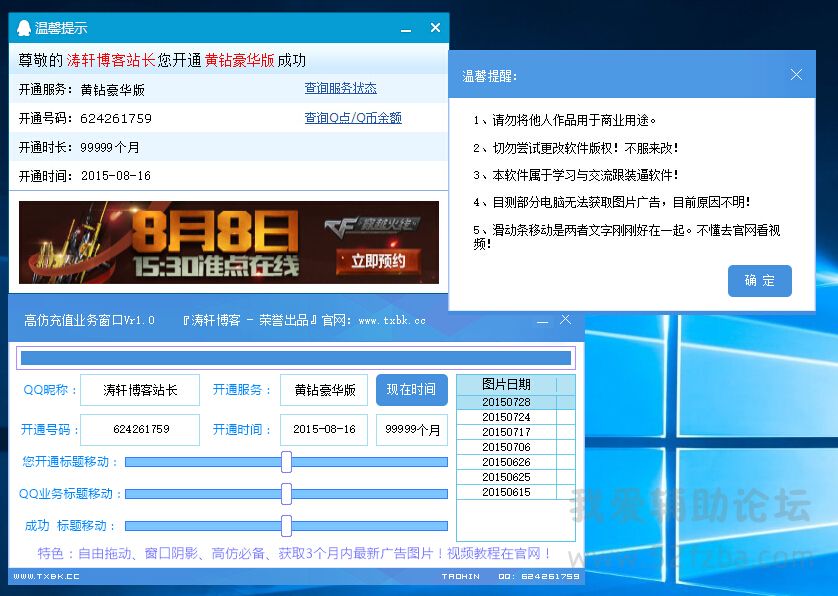Click the QQ业务标题移动 slider handle

(x=286, y=494)
